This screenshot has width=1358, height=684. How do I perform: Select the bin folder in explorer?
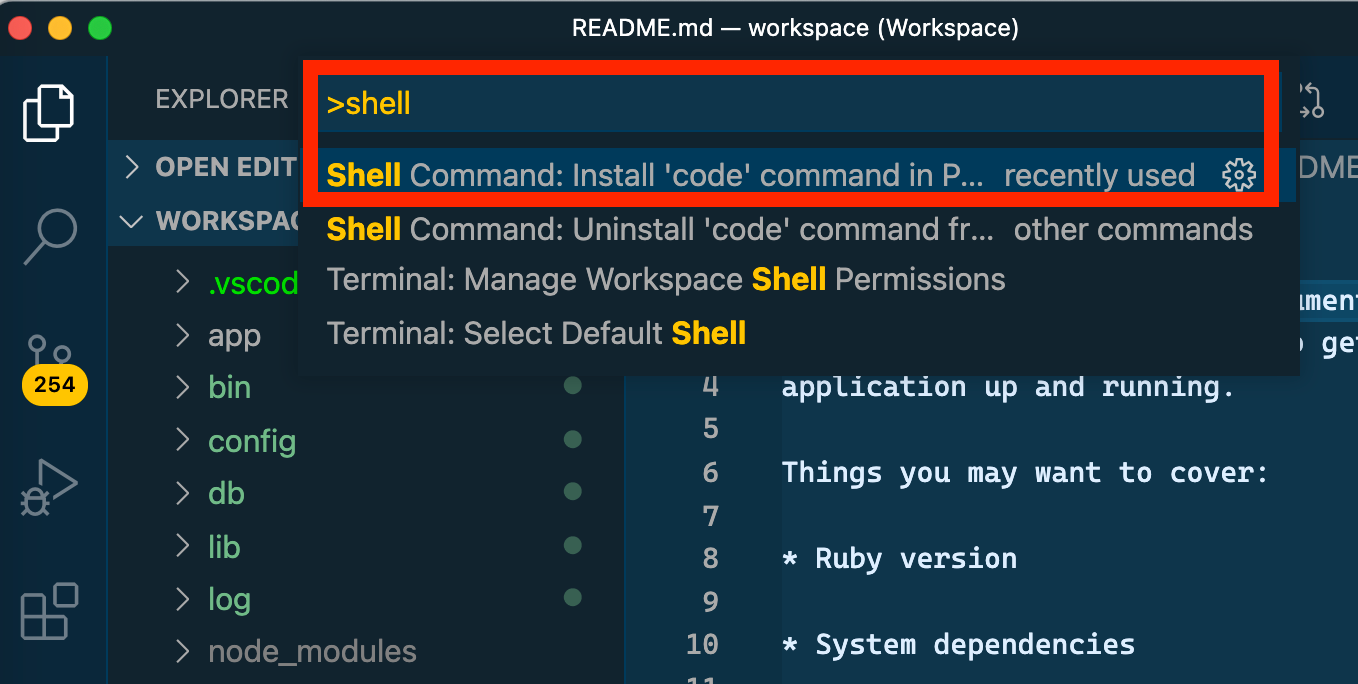click(x=229, y=387)
